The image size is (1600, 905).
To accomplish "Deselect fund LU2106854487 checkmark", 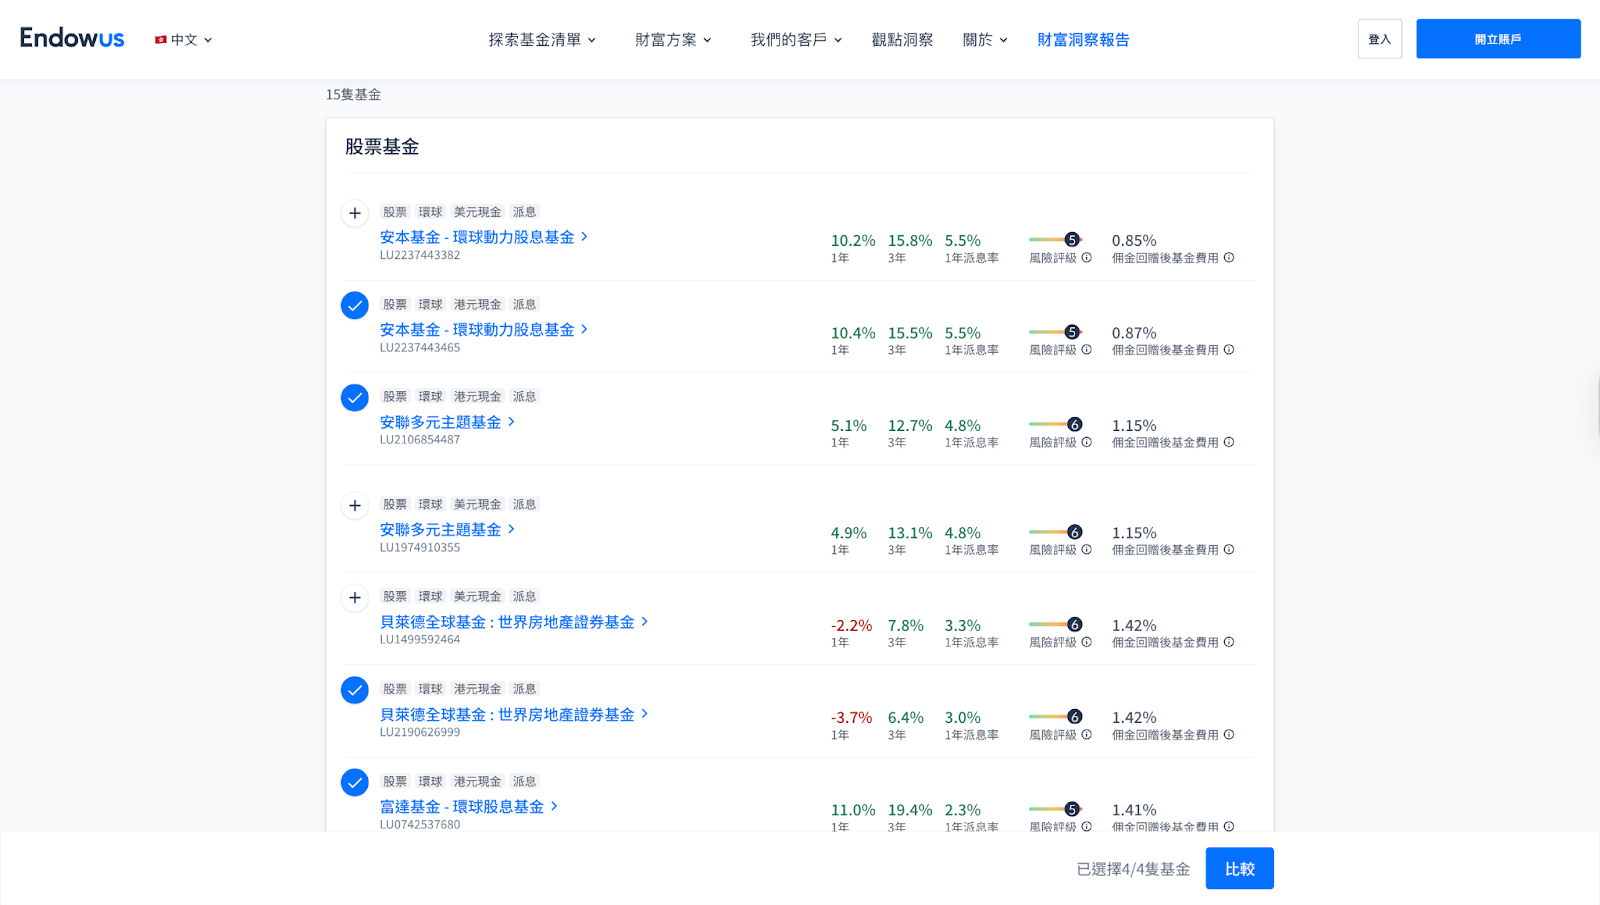I will (x=355, y=398).
